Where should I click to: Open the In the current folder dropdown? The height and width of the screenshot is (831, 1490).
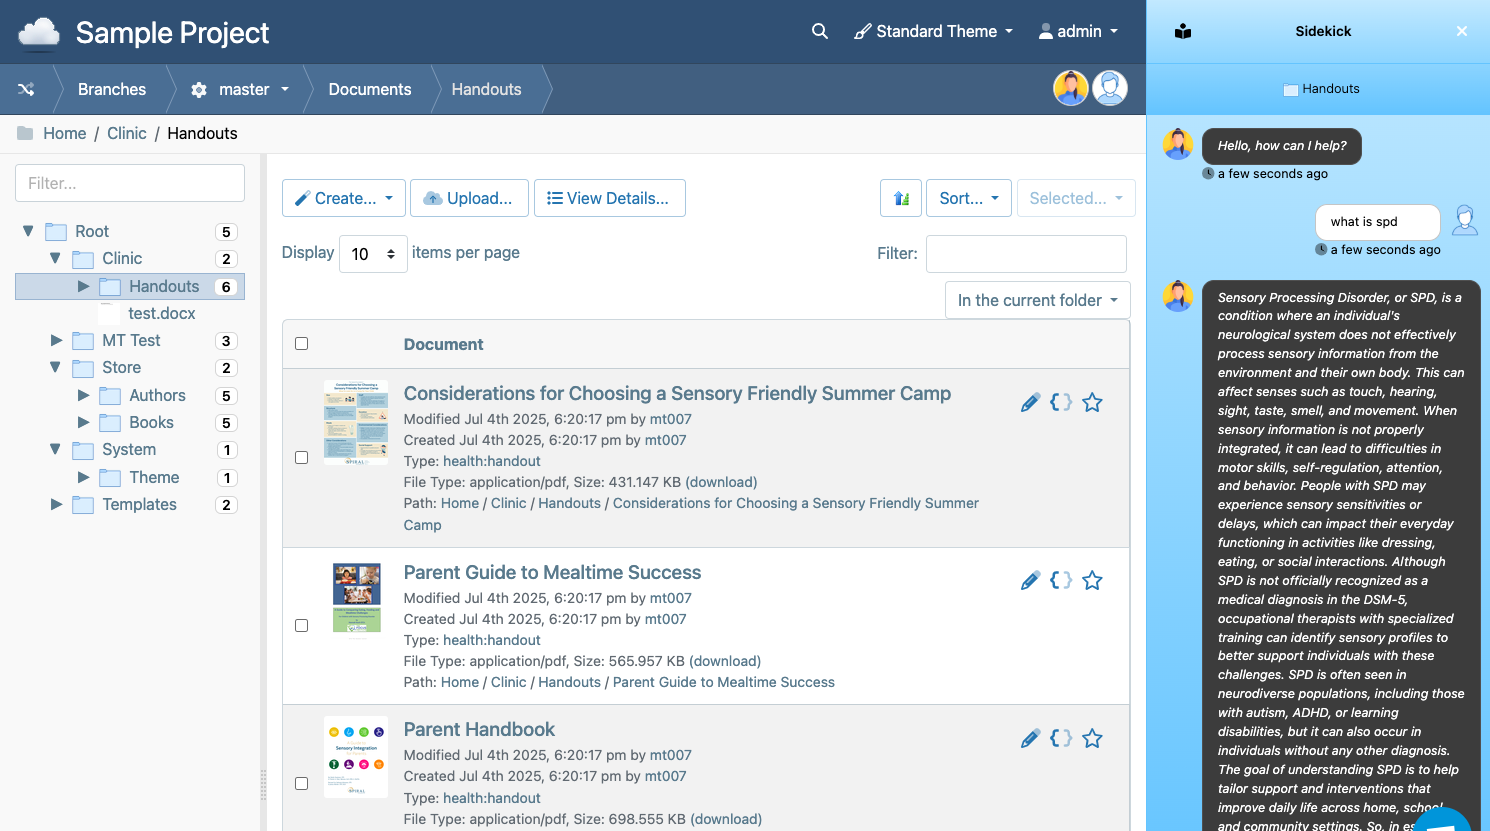pos(1037,300)
